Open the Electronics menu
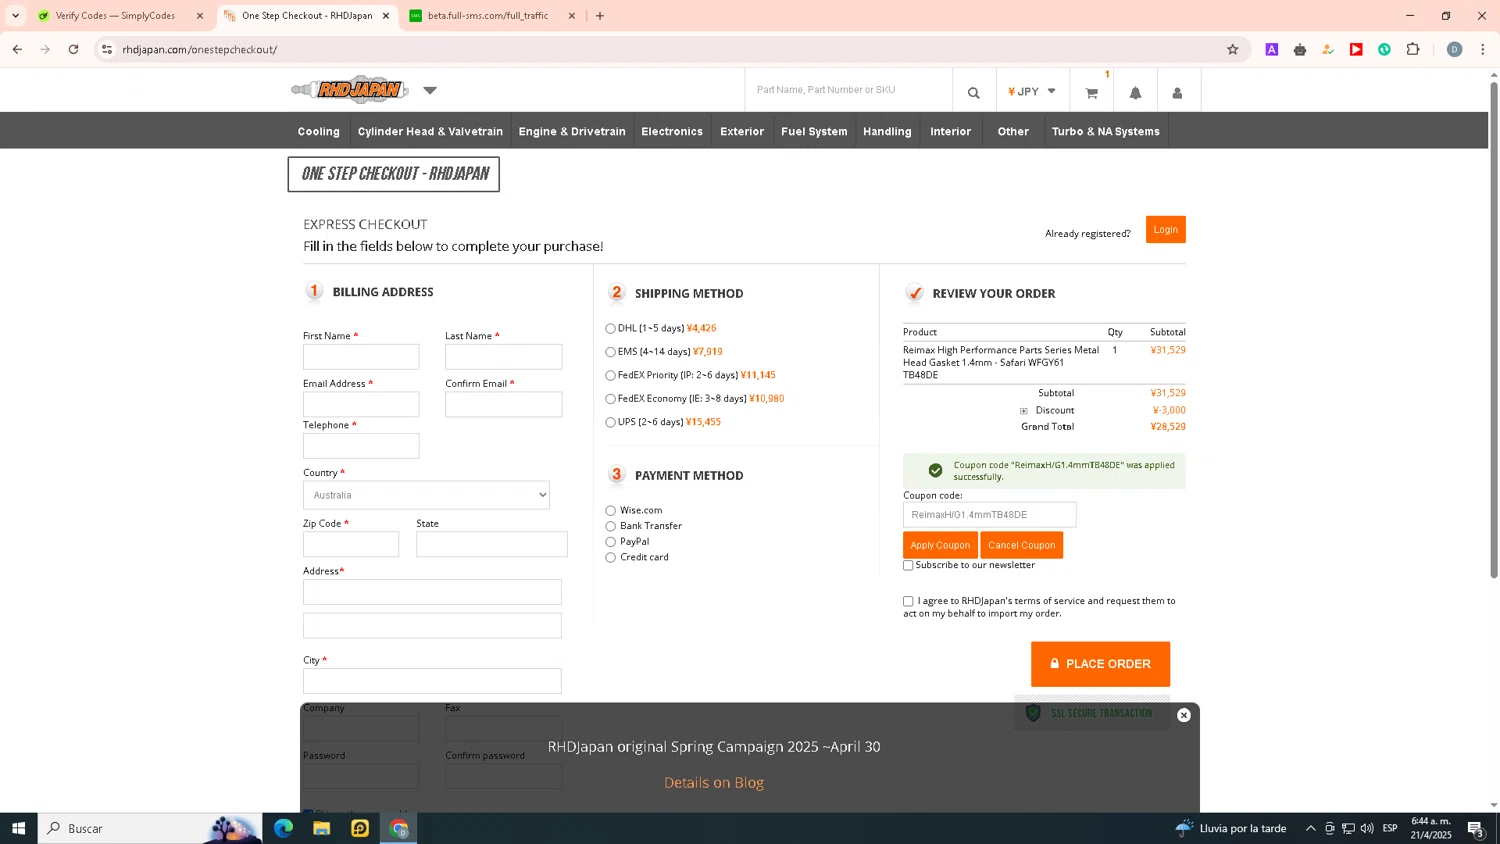The height and width of the screenshot is (844, 1500). 672,131
